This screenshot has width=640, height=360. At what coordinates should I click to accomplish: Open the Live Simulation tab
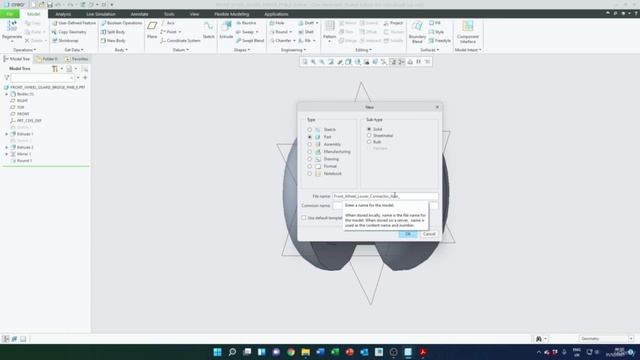pos(101,14)
